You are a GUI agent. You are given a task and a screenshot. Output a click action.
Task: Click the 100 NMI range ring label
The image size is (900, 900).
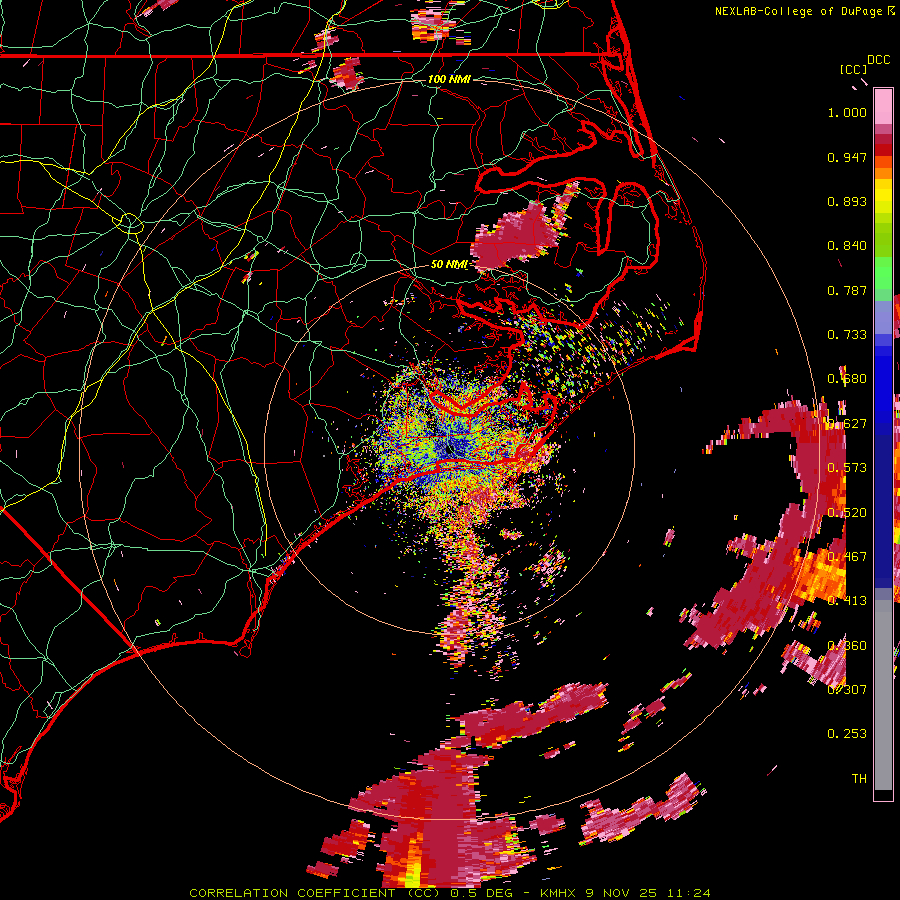pos(449,79)
